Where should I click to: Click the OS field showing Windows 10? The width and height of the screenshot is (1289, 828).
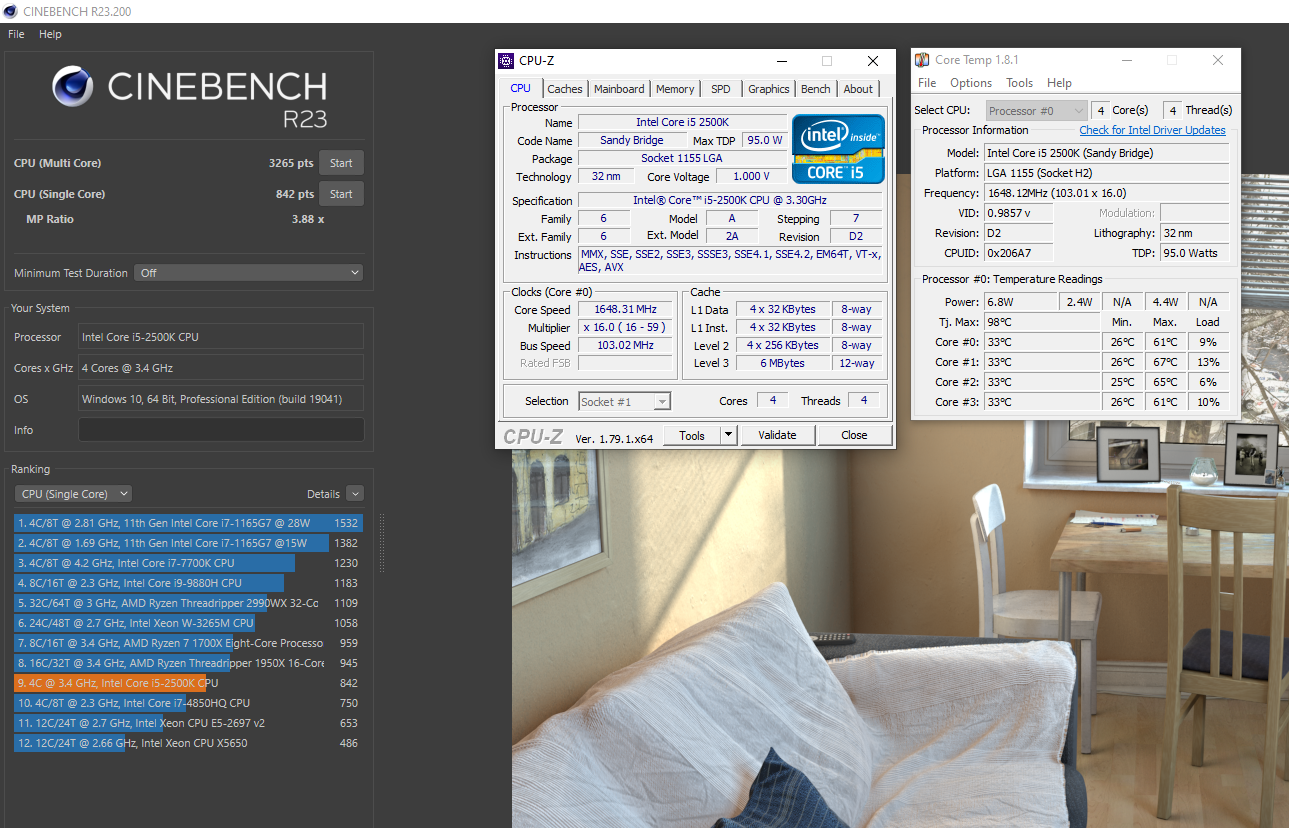[221, 399]
